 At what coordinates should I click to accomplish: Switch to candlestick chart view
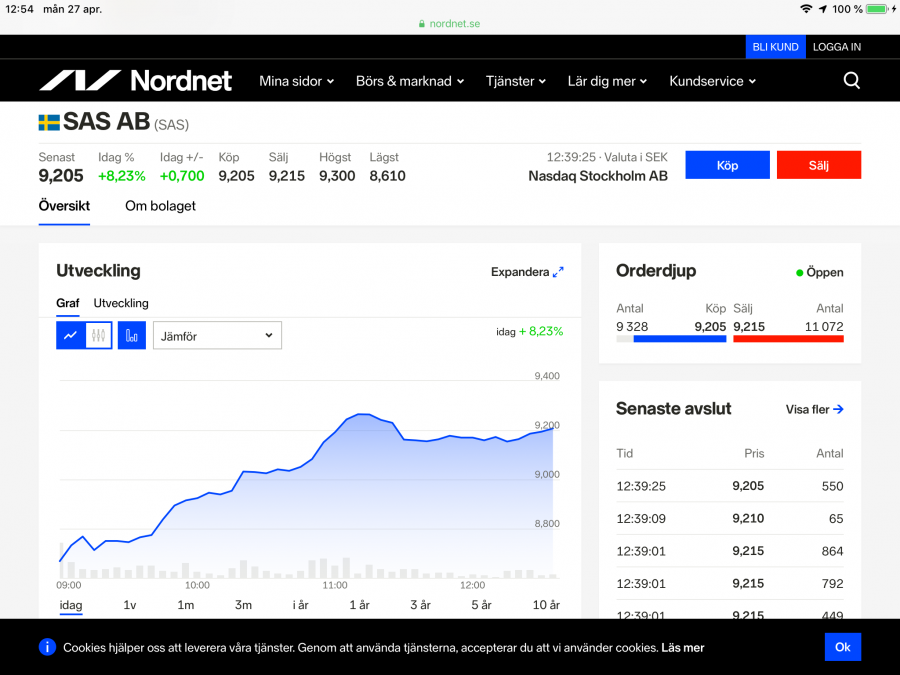tap(98, 336)
